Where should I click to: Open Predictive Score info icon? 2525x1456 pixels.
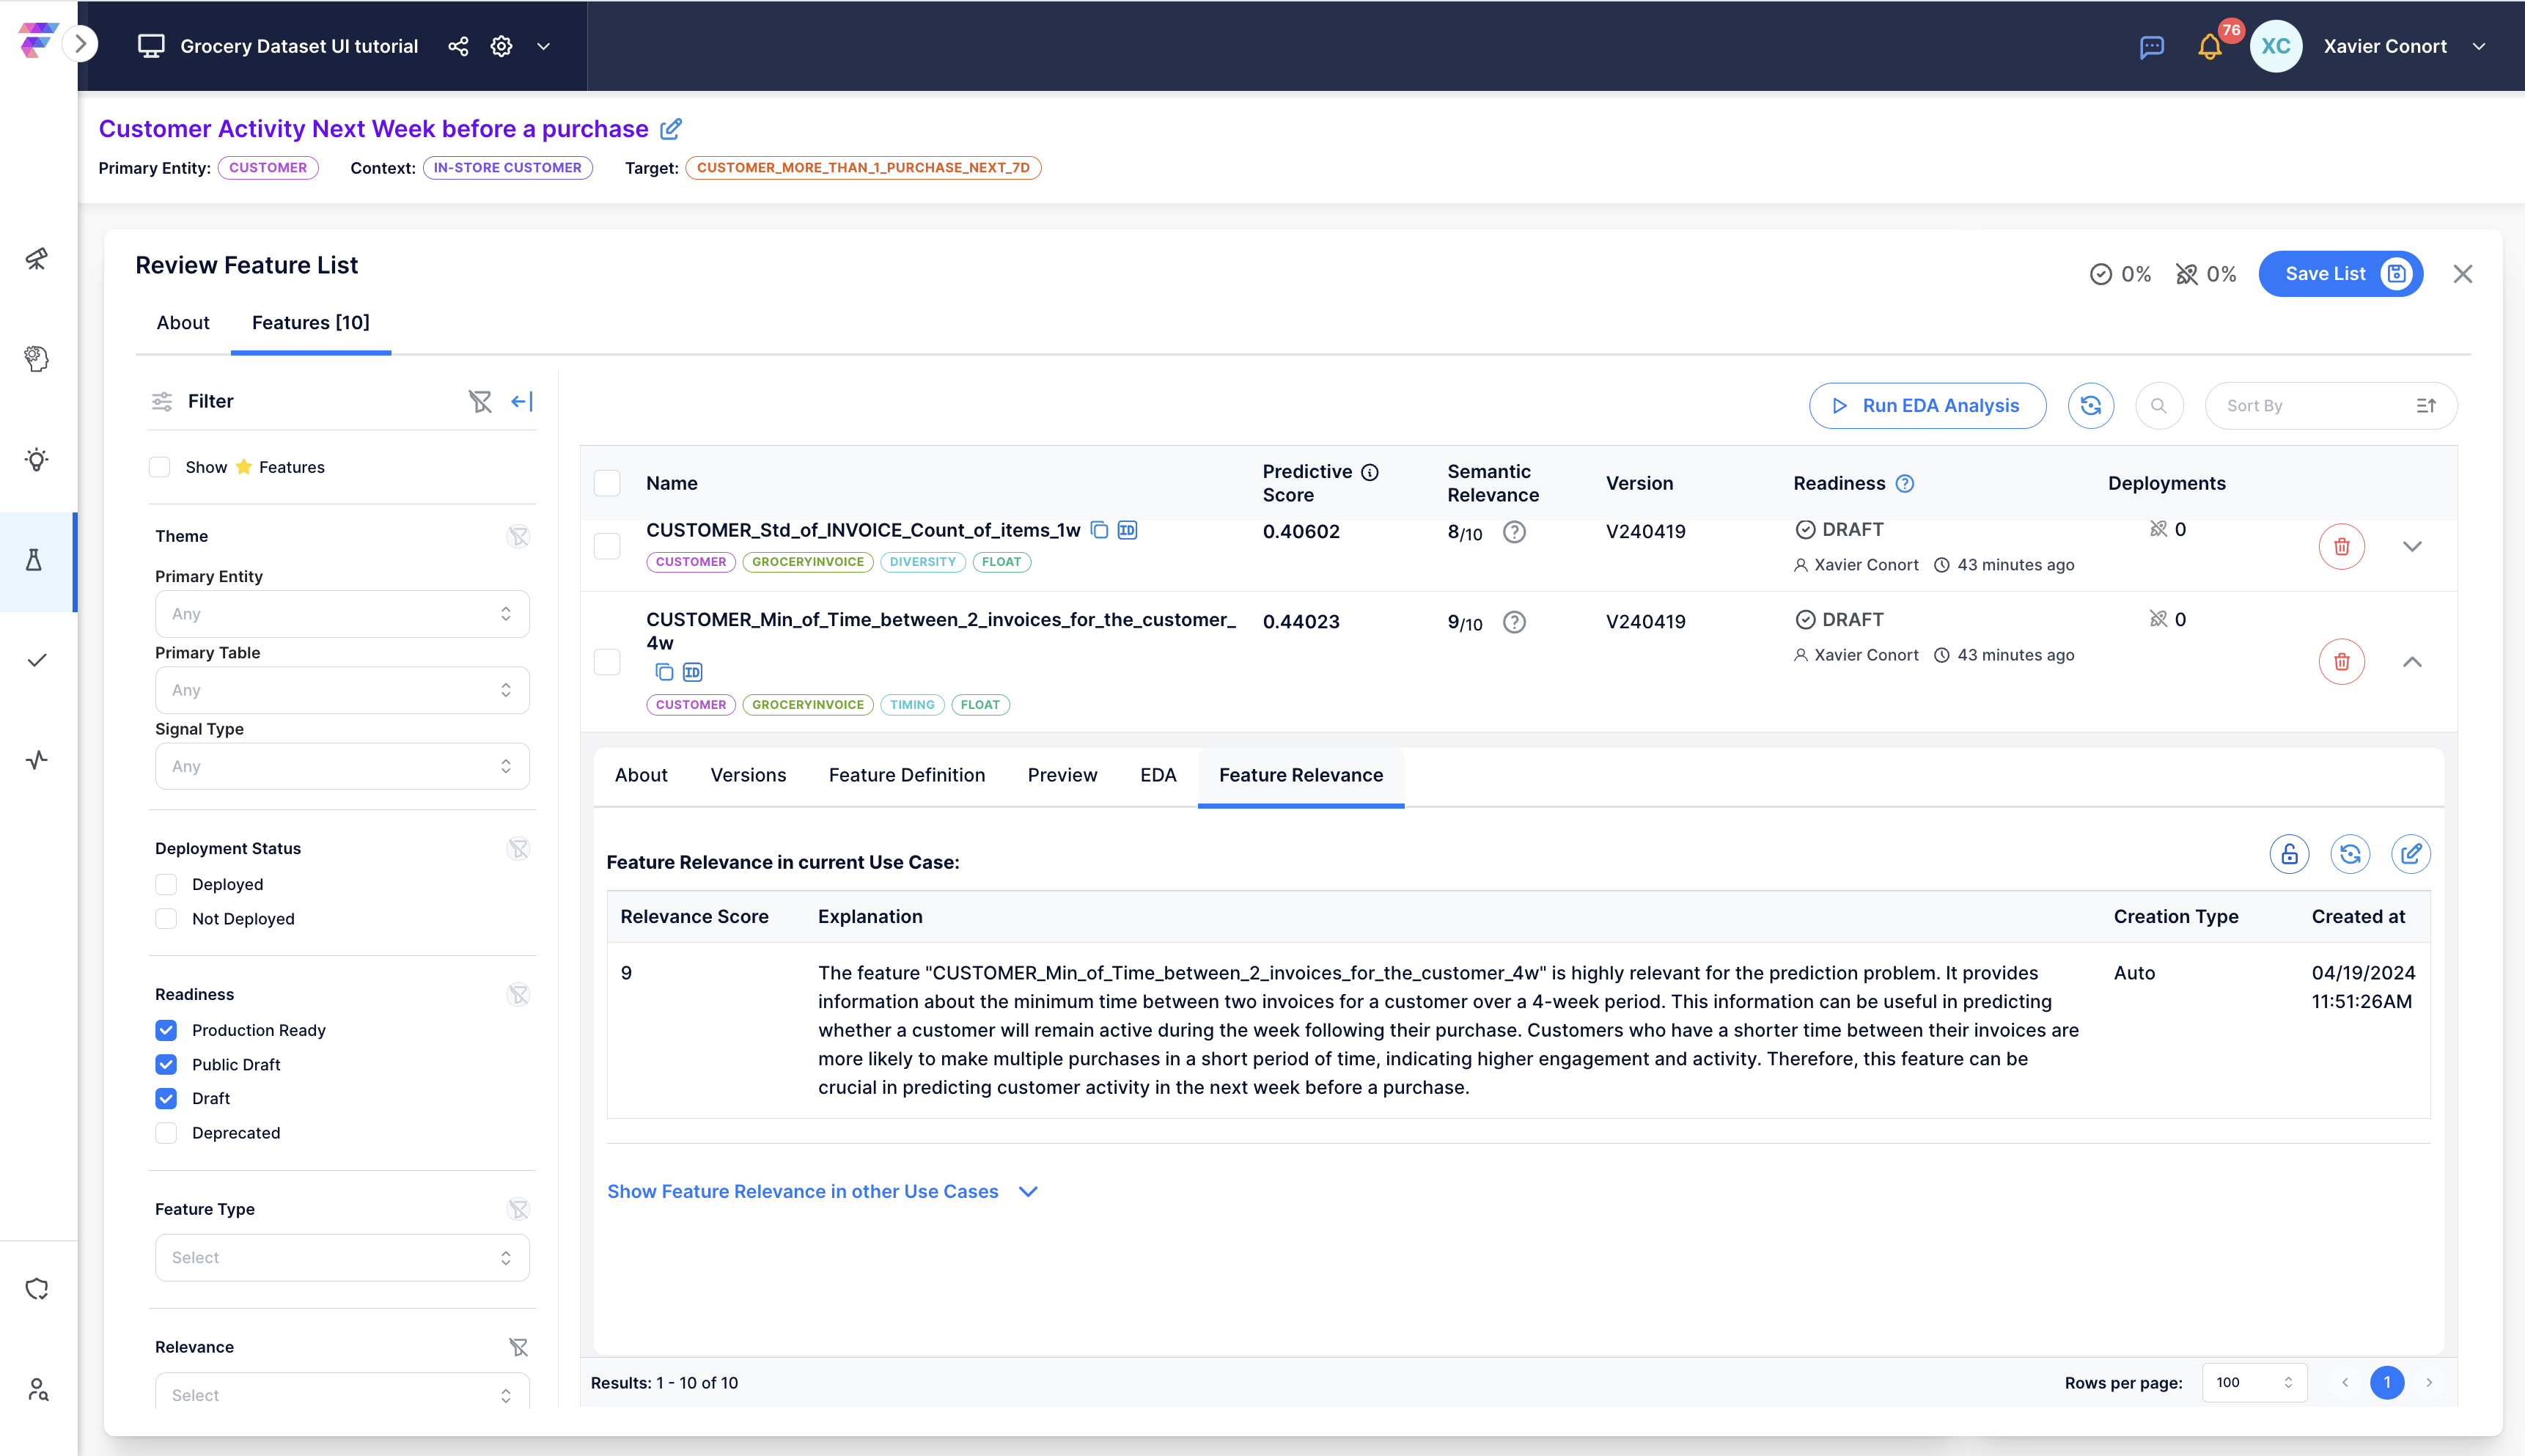(1370, 472)
